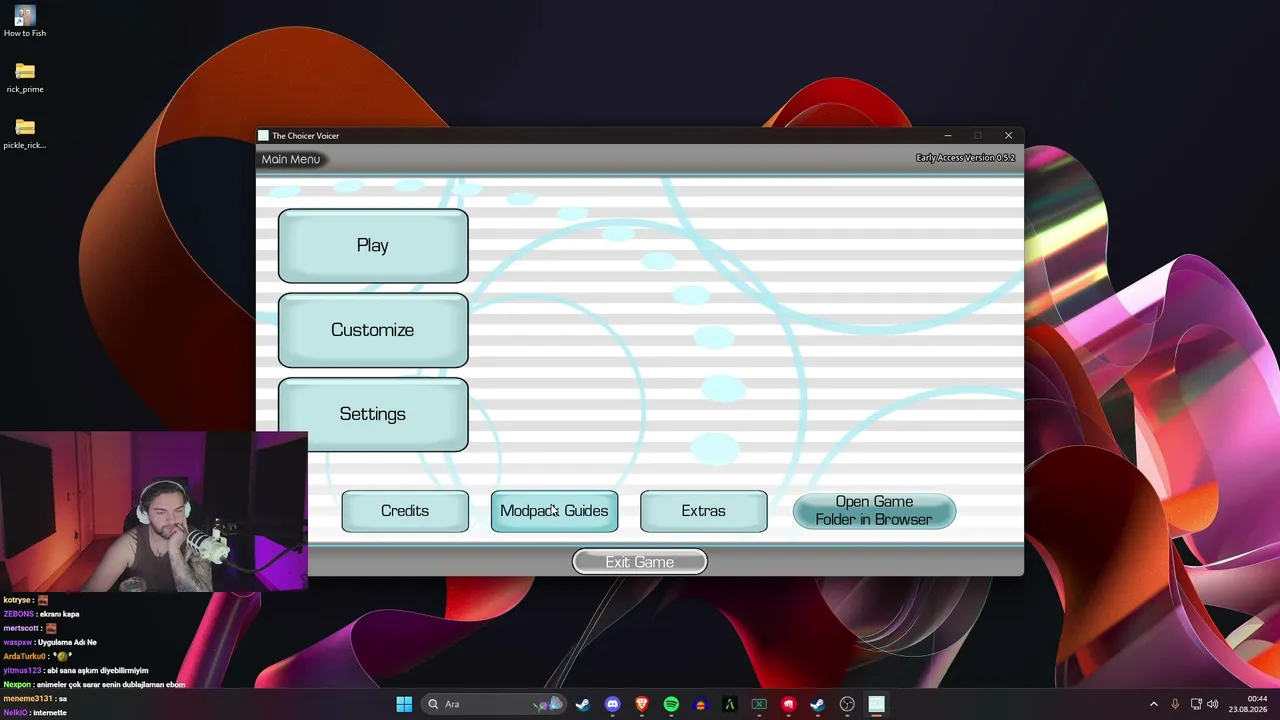Screen dimensions: 1280x720
Task: Click The Choicer Voicer title bar icon
Action: pos(263,136)
